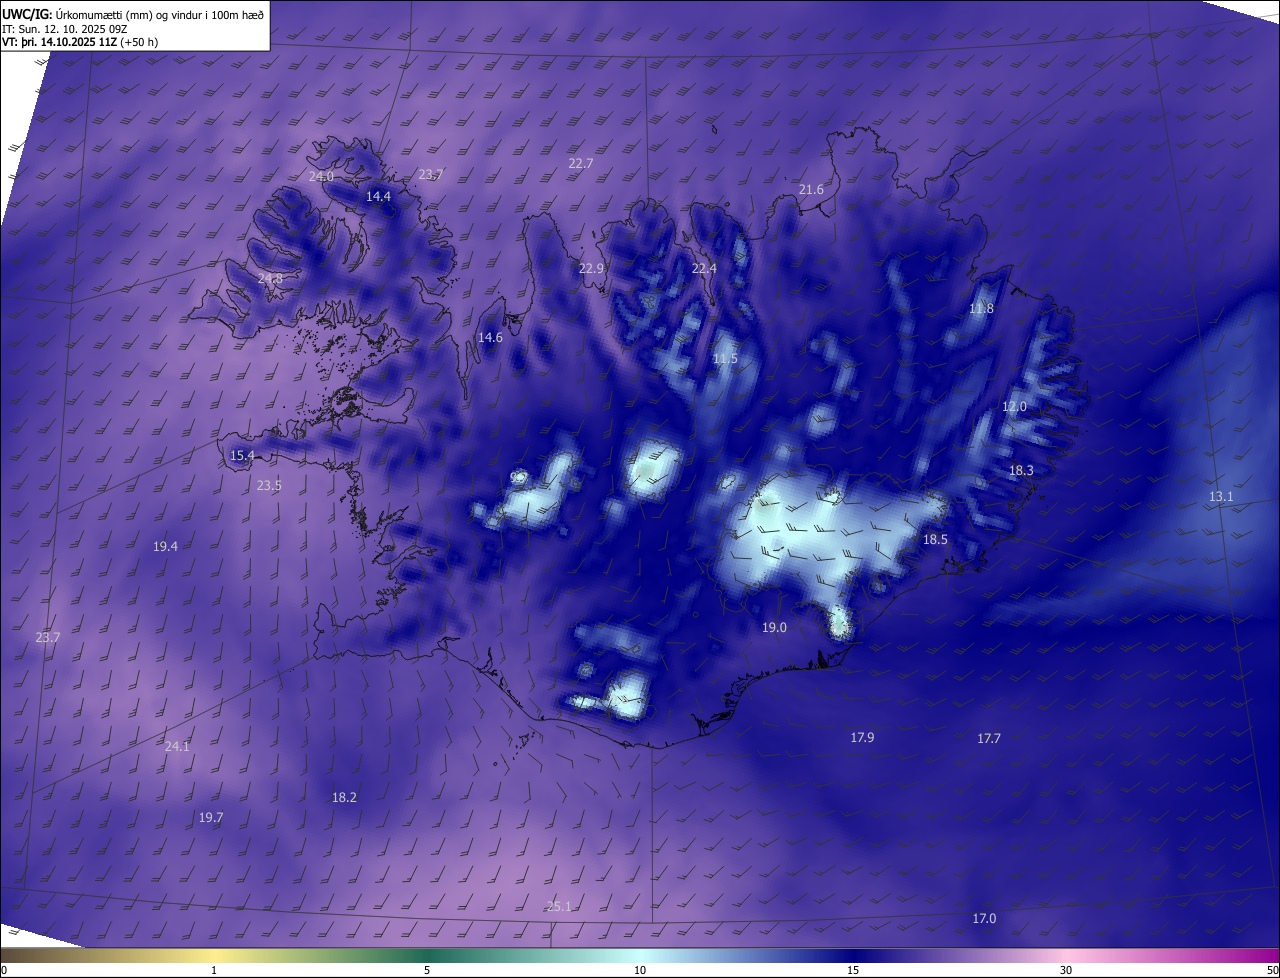Image resolution: width=1280 pixels, height=978 pixels.
Task: Click the map value 24.0
Action: [321, 176]
